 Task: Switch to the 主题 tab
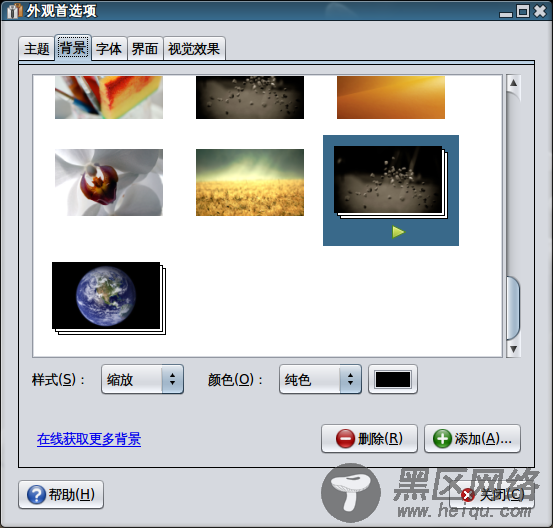37,49
